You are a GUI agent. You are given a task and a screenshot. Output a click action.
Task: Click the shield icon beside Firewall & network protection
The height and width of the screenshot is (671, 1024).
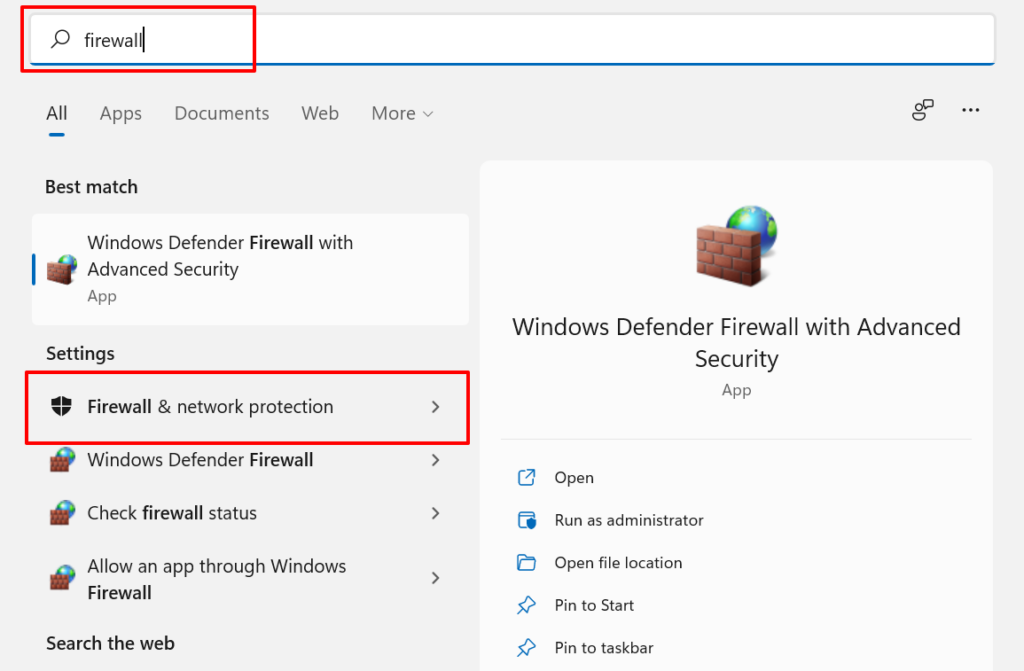(62, 407)
